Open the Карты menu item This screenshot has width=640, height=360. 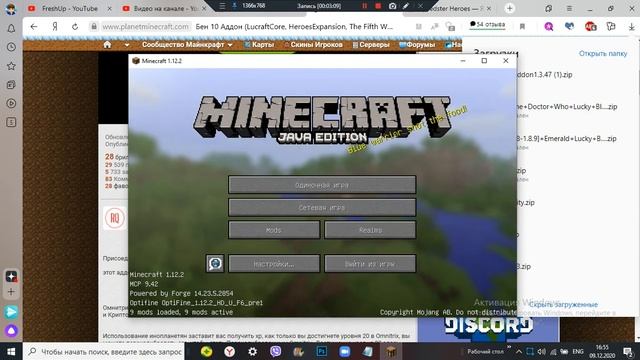click(x=259, y=44)
